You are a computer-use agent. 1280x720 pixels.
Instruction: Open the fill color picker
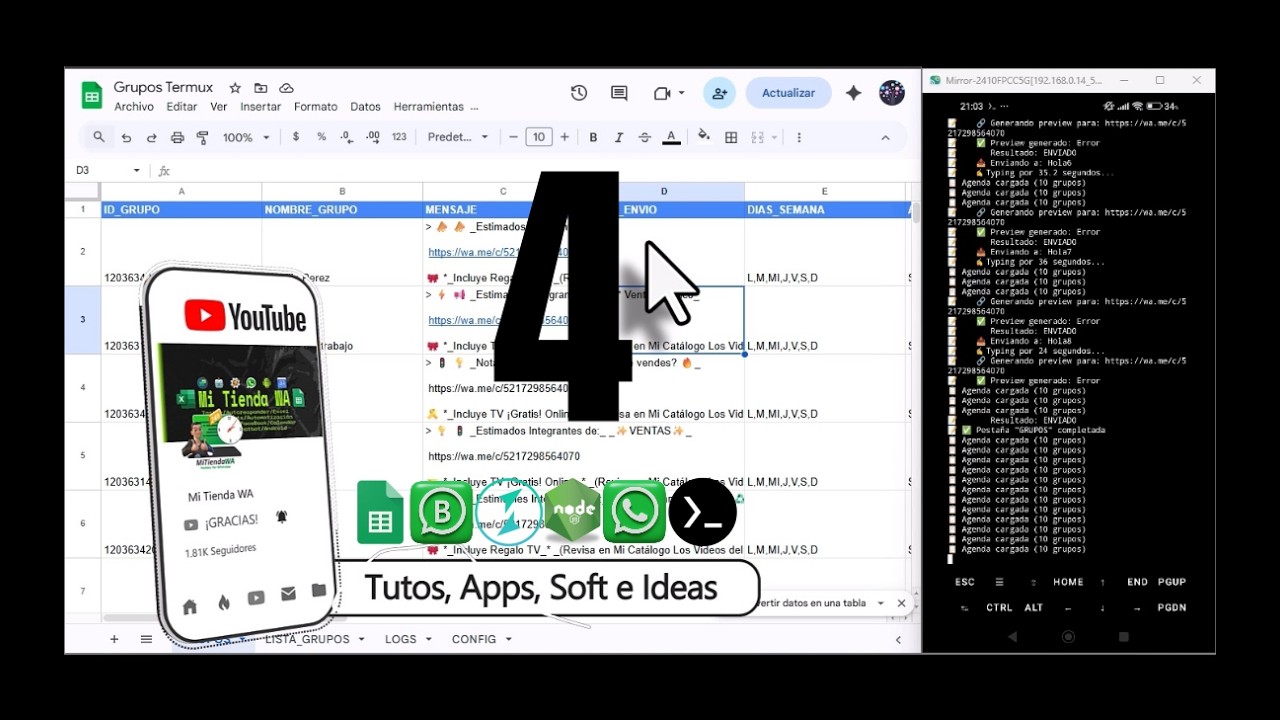[704, 137]
